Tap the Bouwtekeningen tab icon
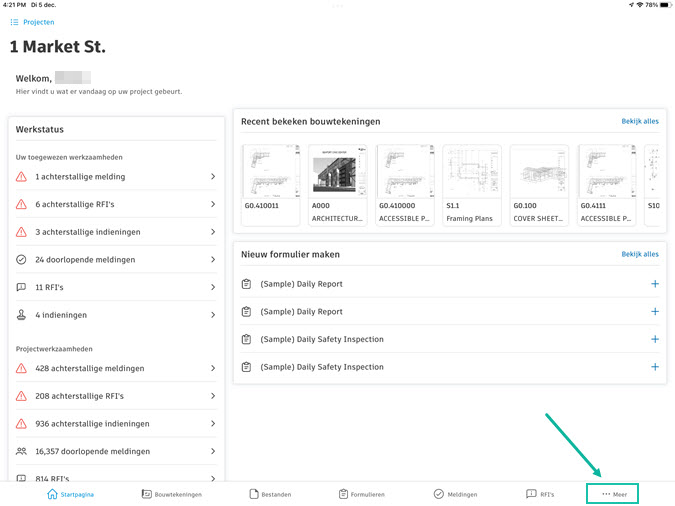 (146, 494)
